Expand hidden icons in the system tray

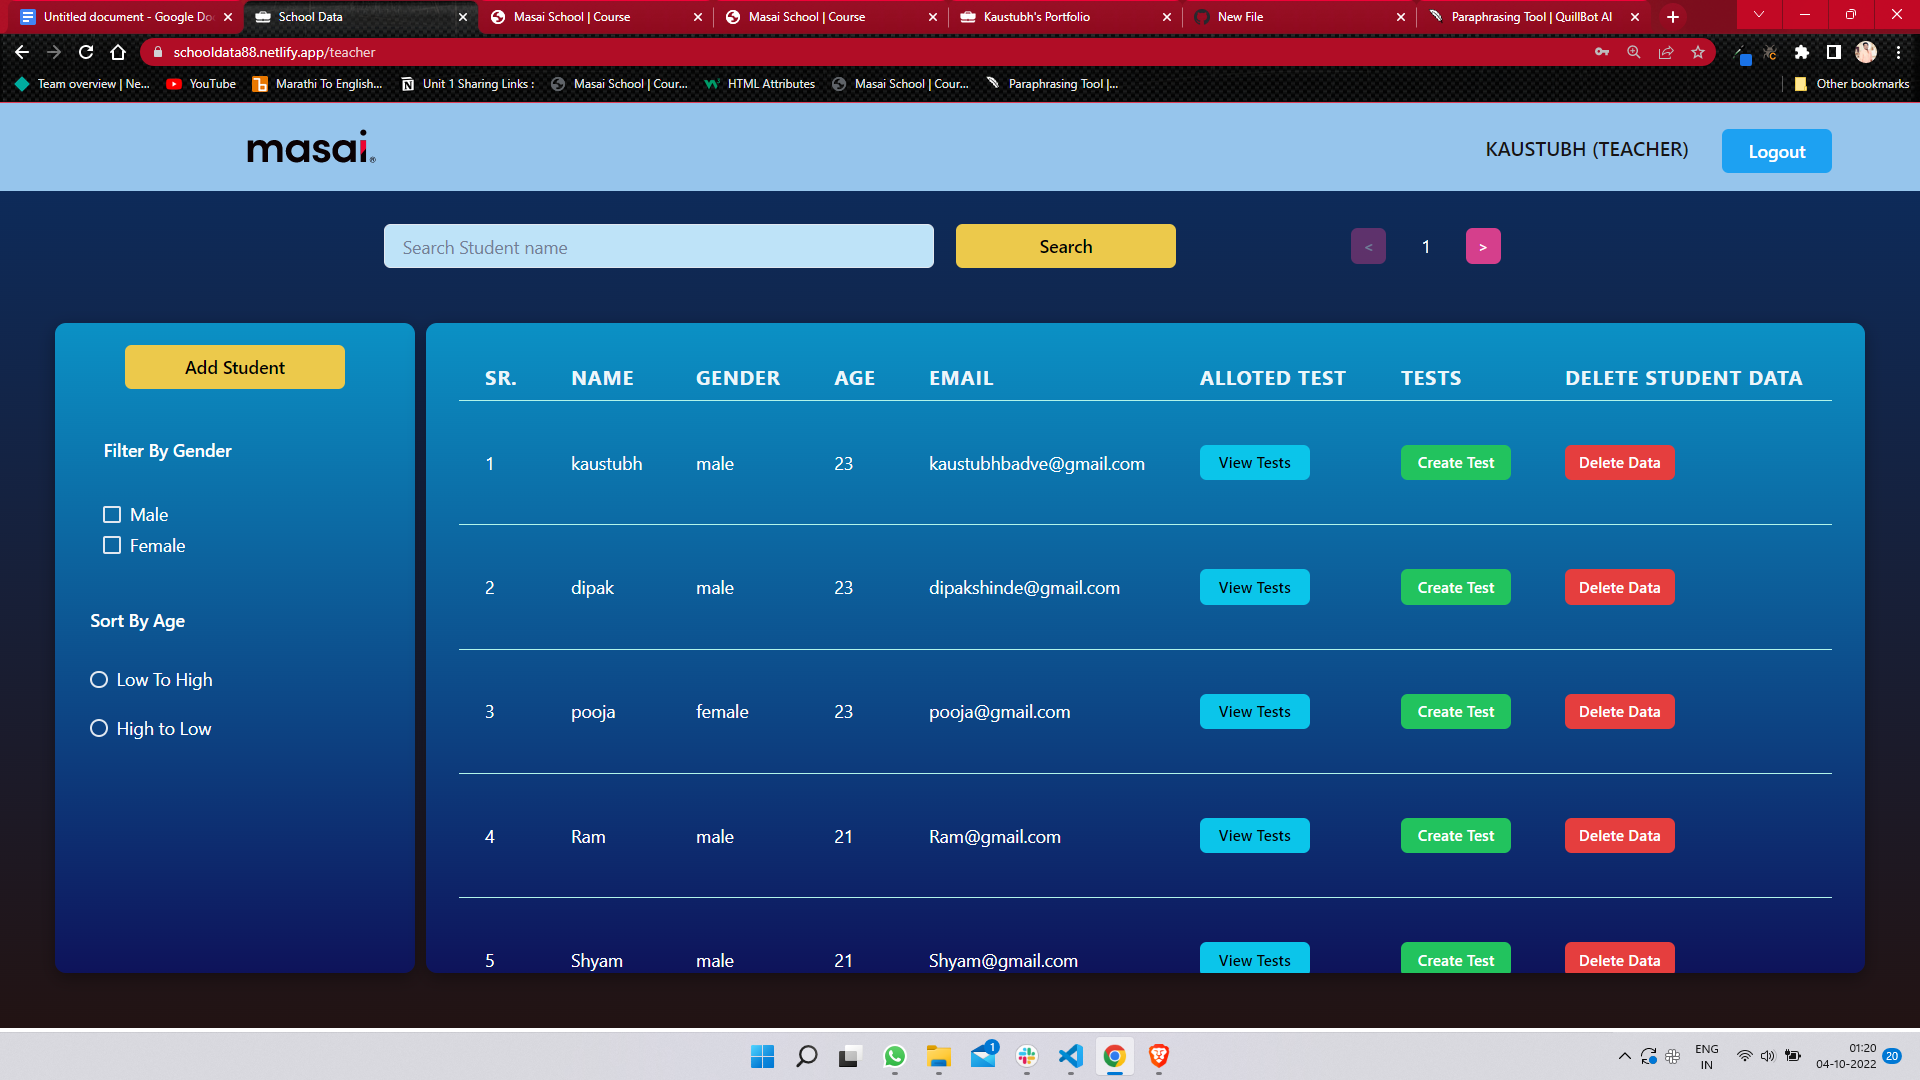tap(1625, 1056)
